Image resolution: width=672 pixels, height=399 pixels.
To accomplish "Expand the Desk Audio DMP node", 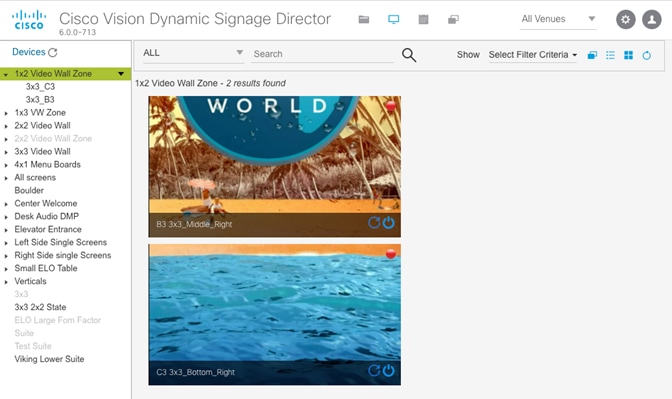I will pos(6,217).
